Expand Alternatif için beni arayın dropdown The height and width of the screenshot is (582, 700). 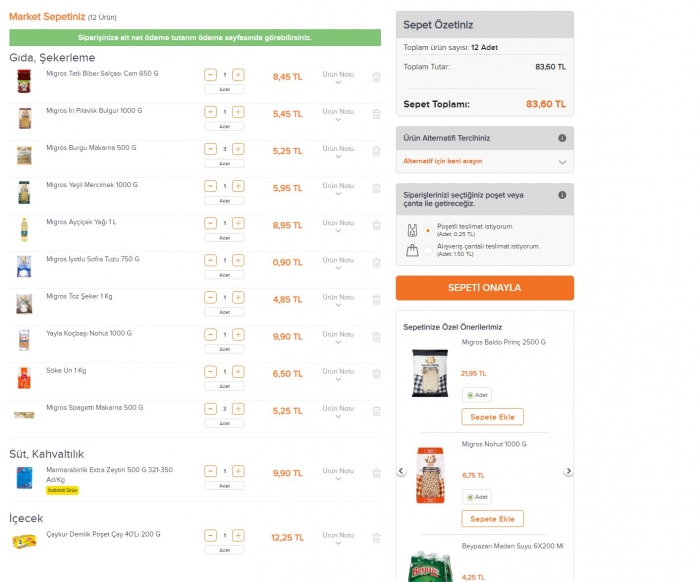485,161
